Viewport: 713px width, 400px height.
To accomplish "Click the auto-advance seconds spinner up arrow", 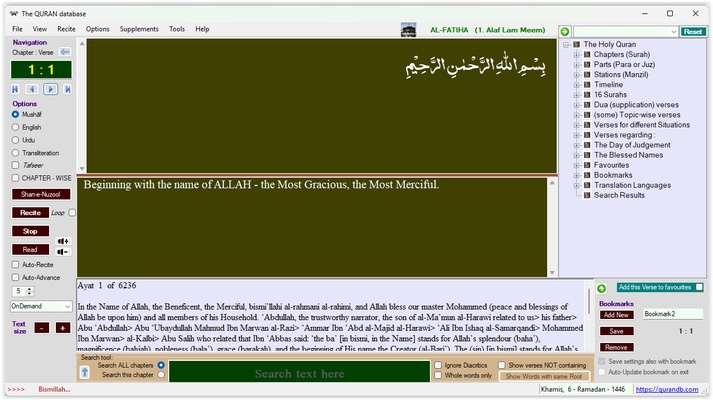I will point(30,289).
